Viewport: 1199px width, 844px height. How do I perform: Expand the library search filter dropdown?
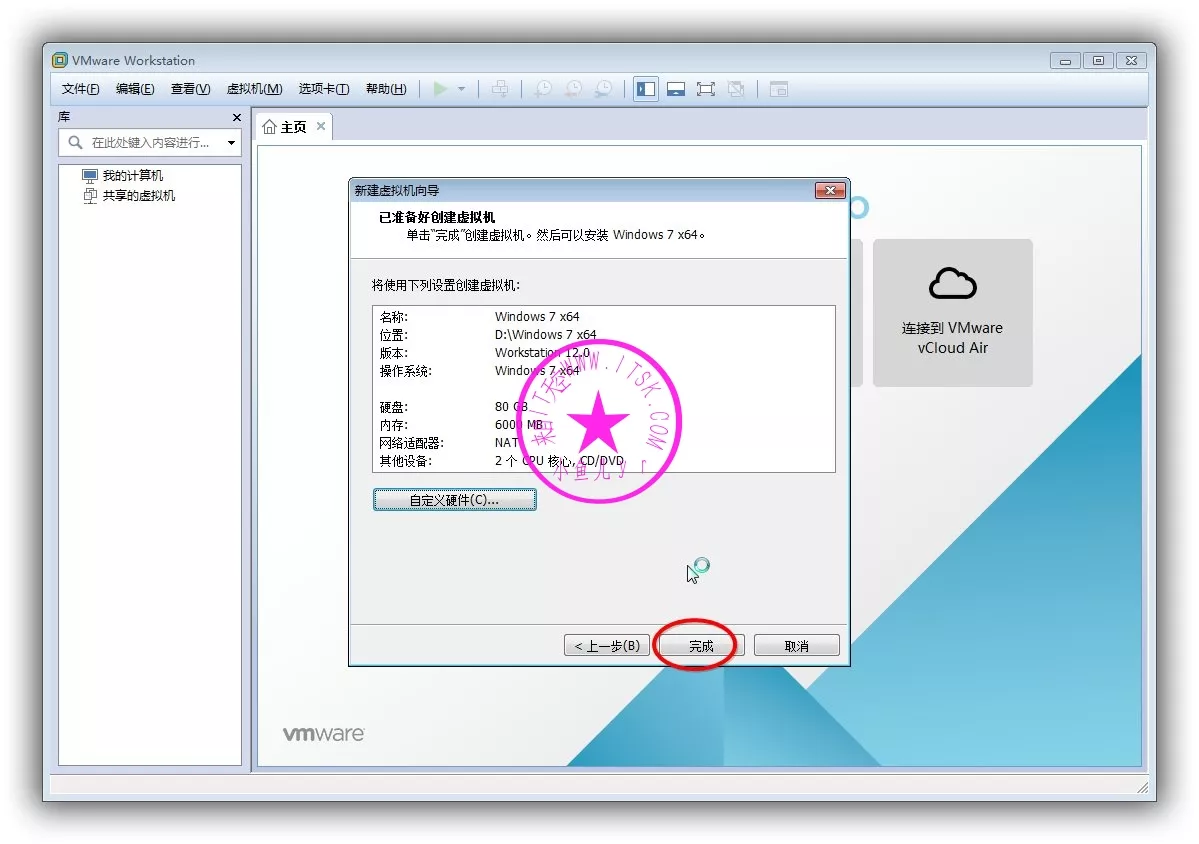click(232, 143)
